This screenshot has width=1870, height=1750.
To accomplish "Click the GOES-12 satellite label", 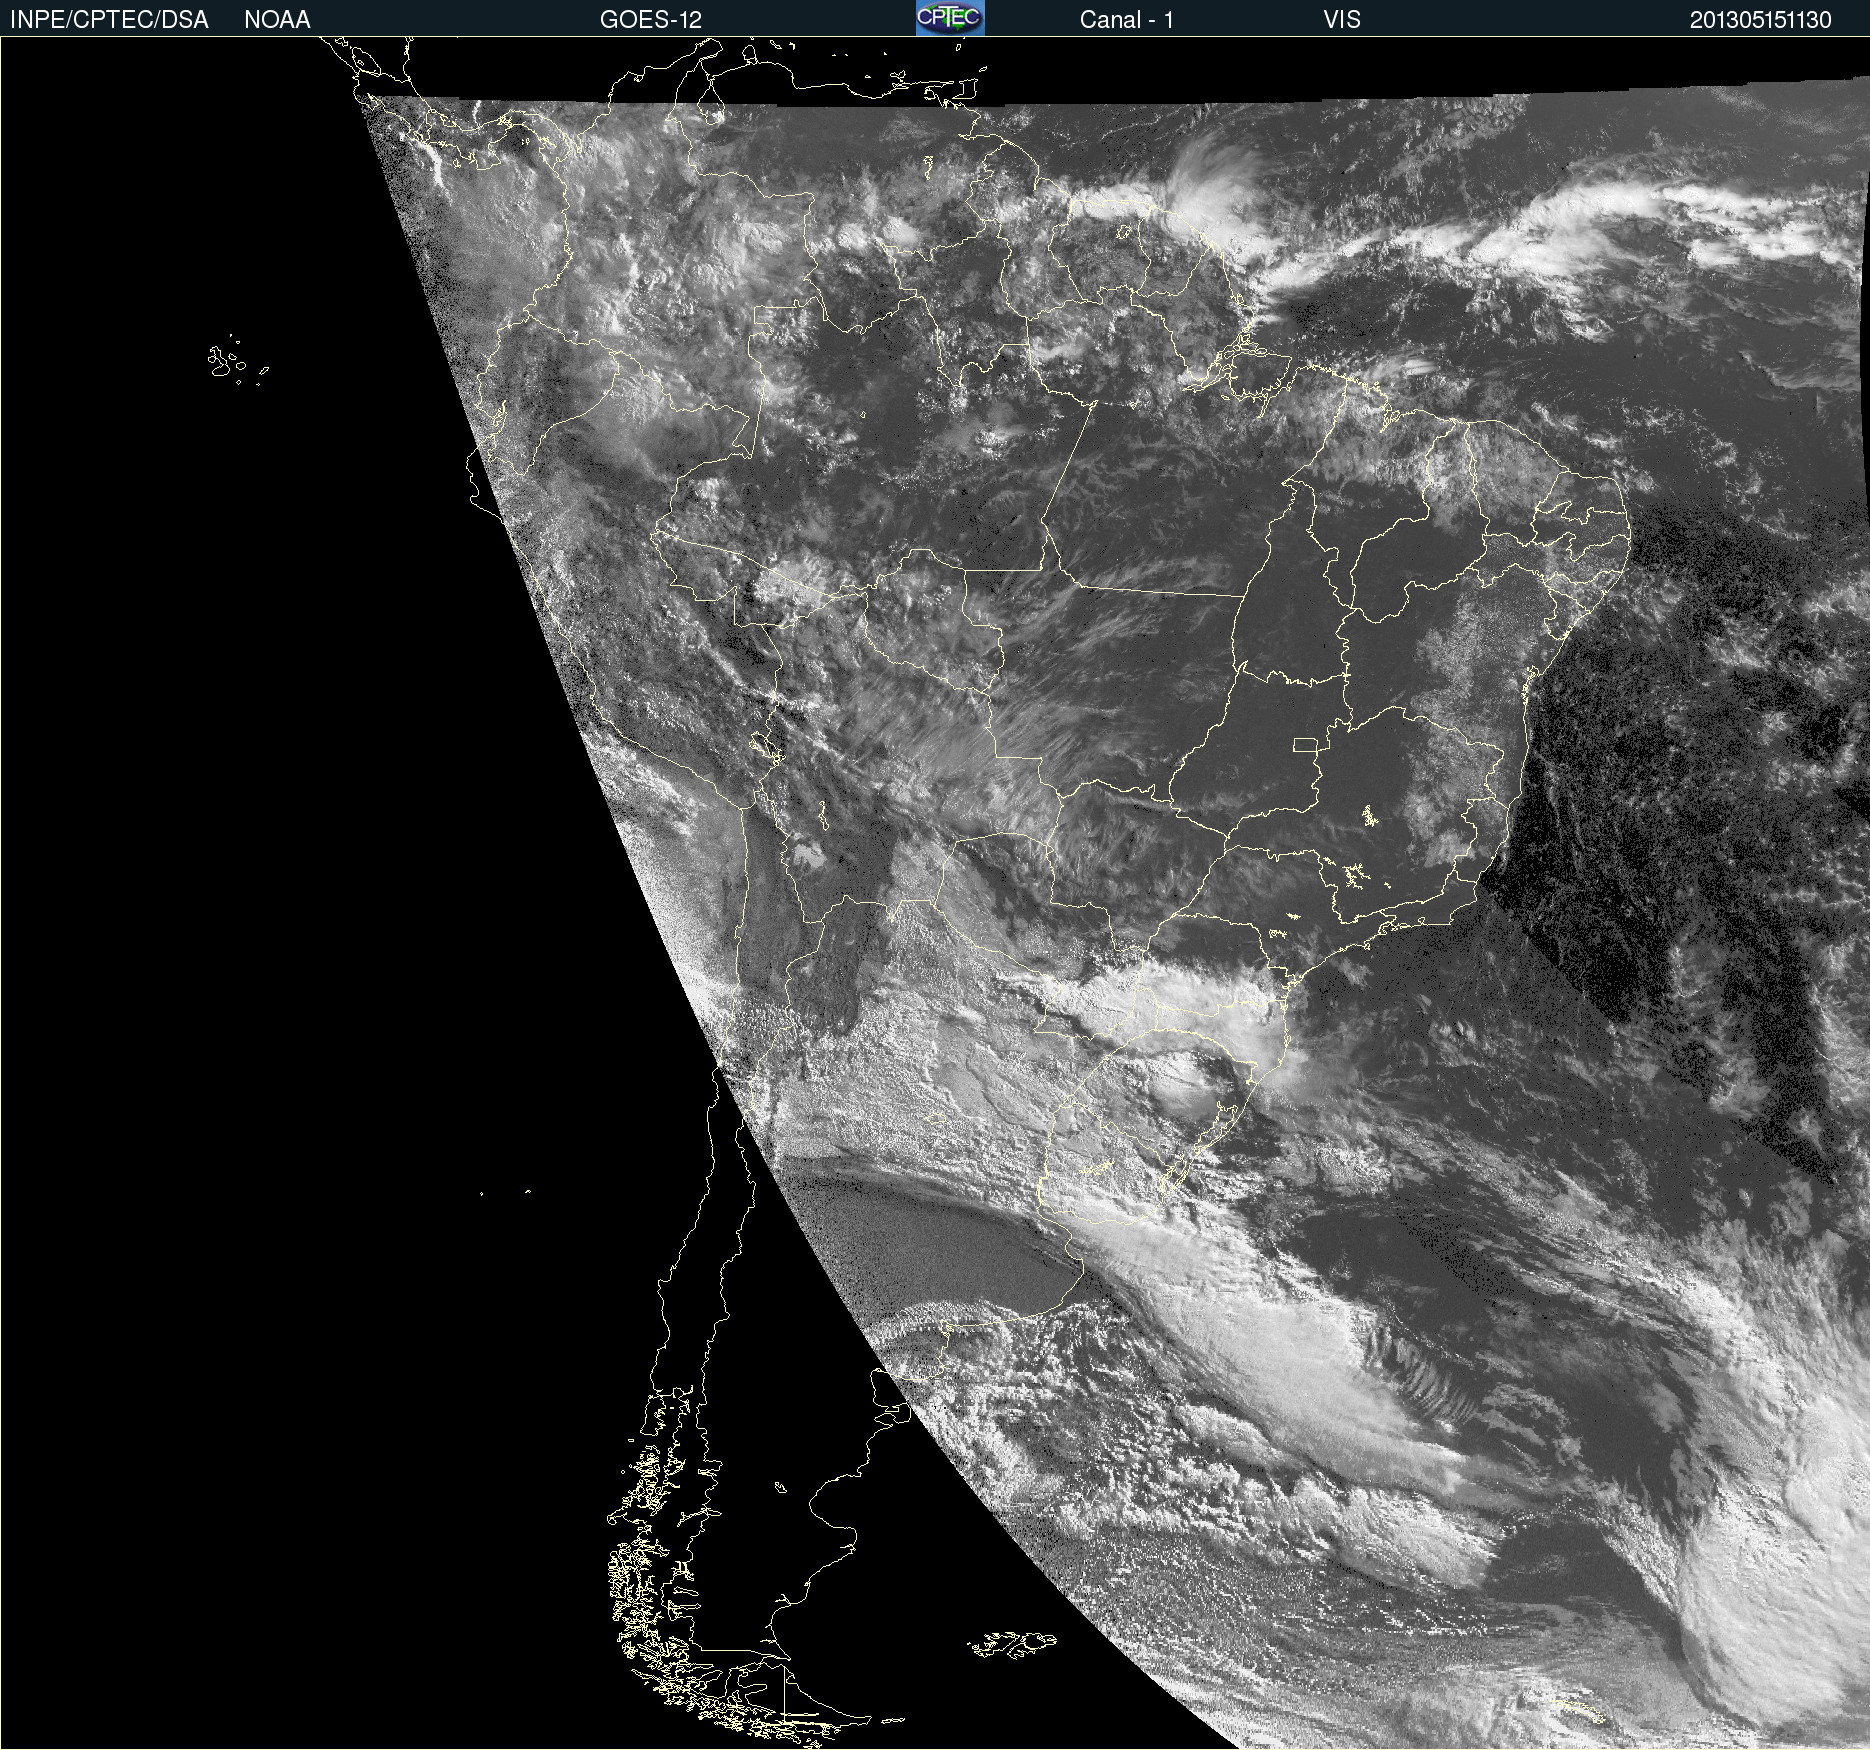I will [651, 20].
